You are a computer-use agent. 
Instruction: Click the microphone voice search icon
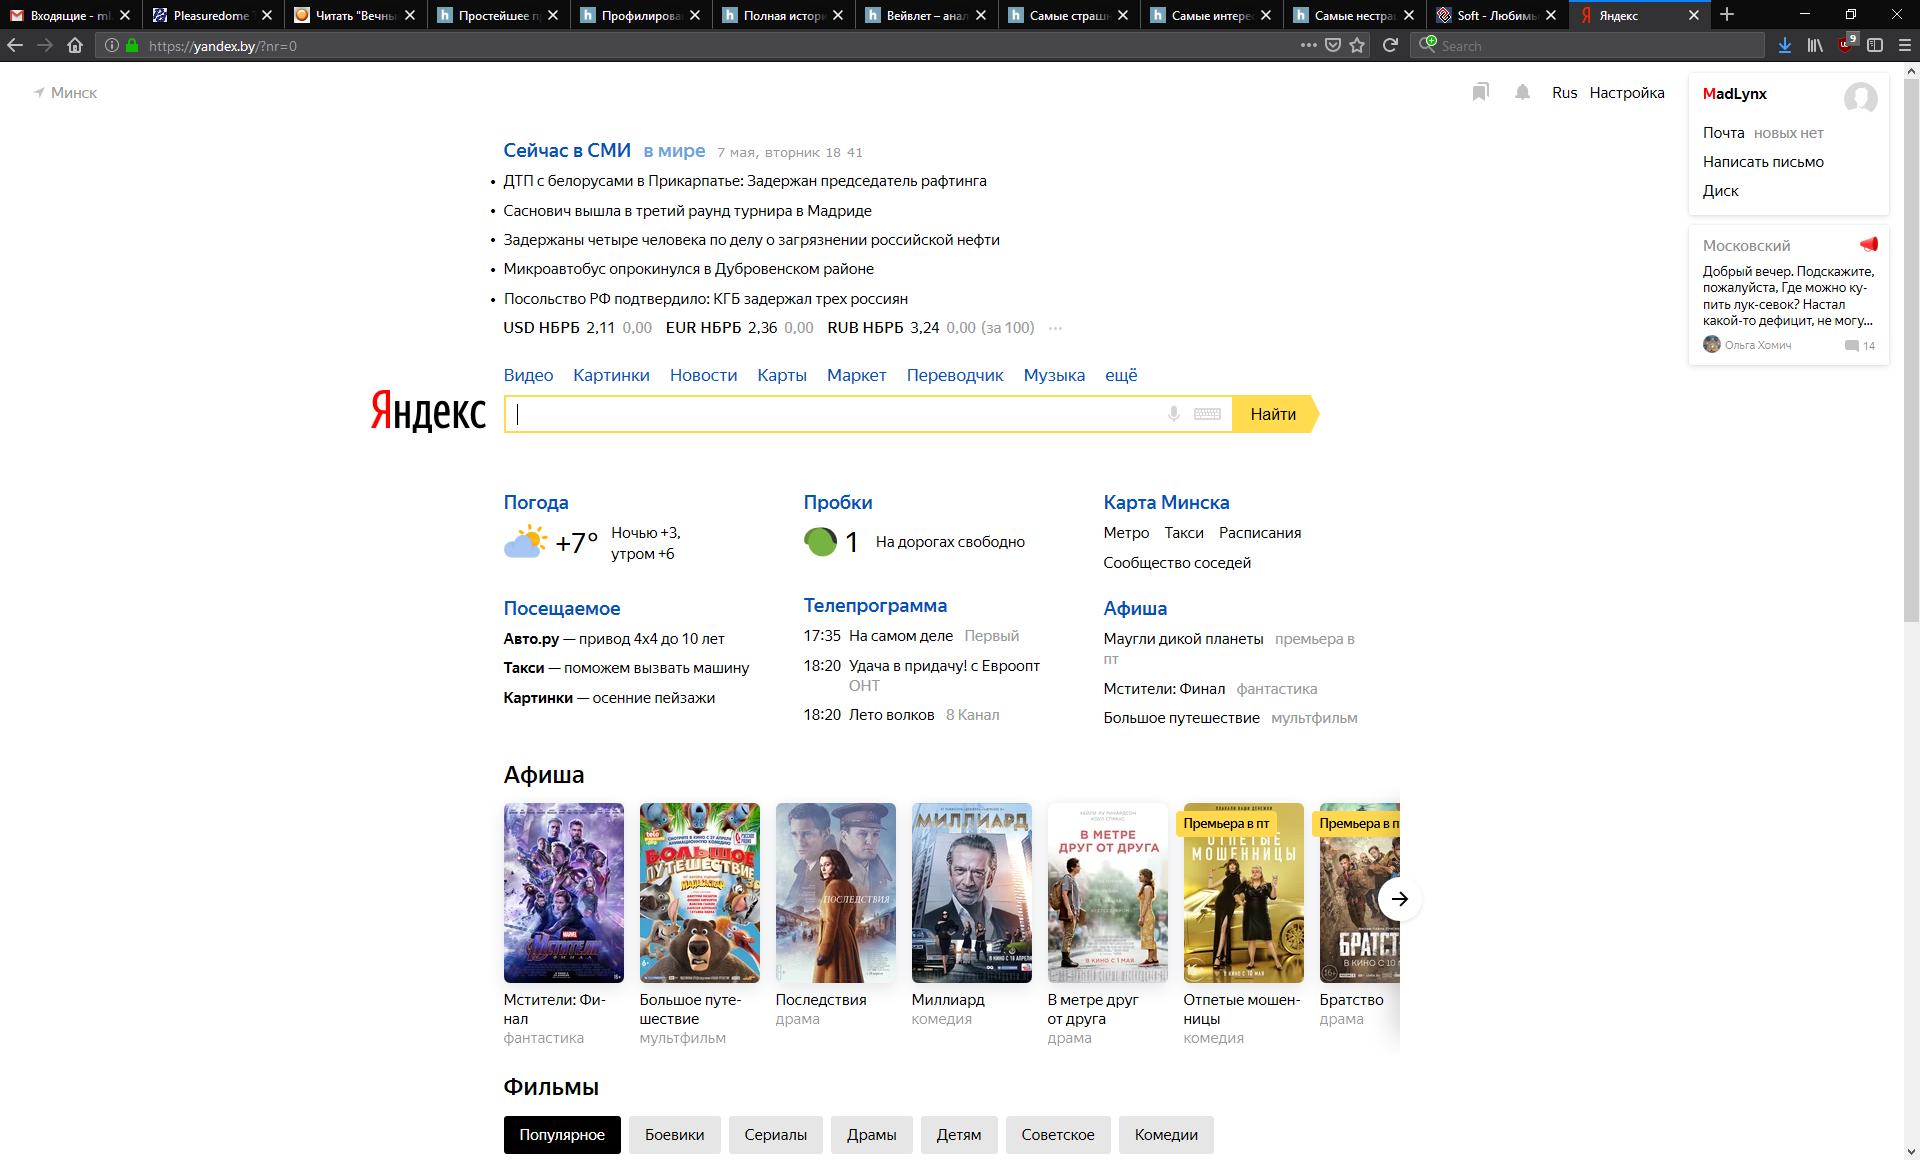[x=1173, y=414]
